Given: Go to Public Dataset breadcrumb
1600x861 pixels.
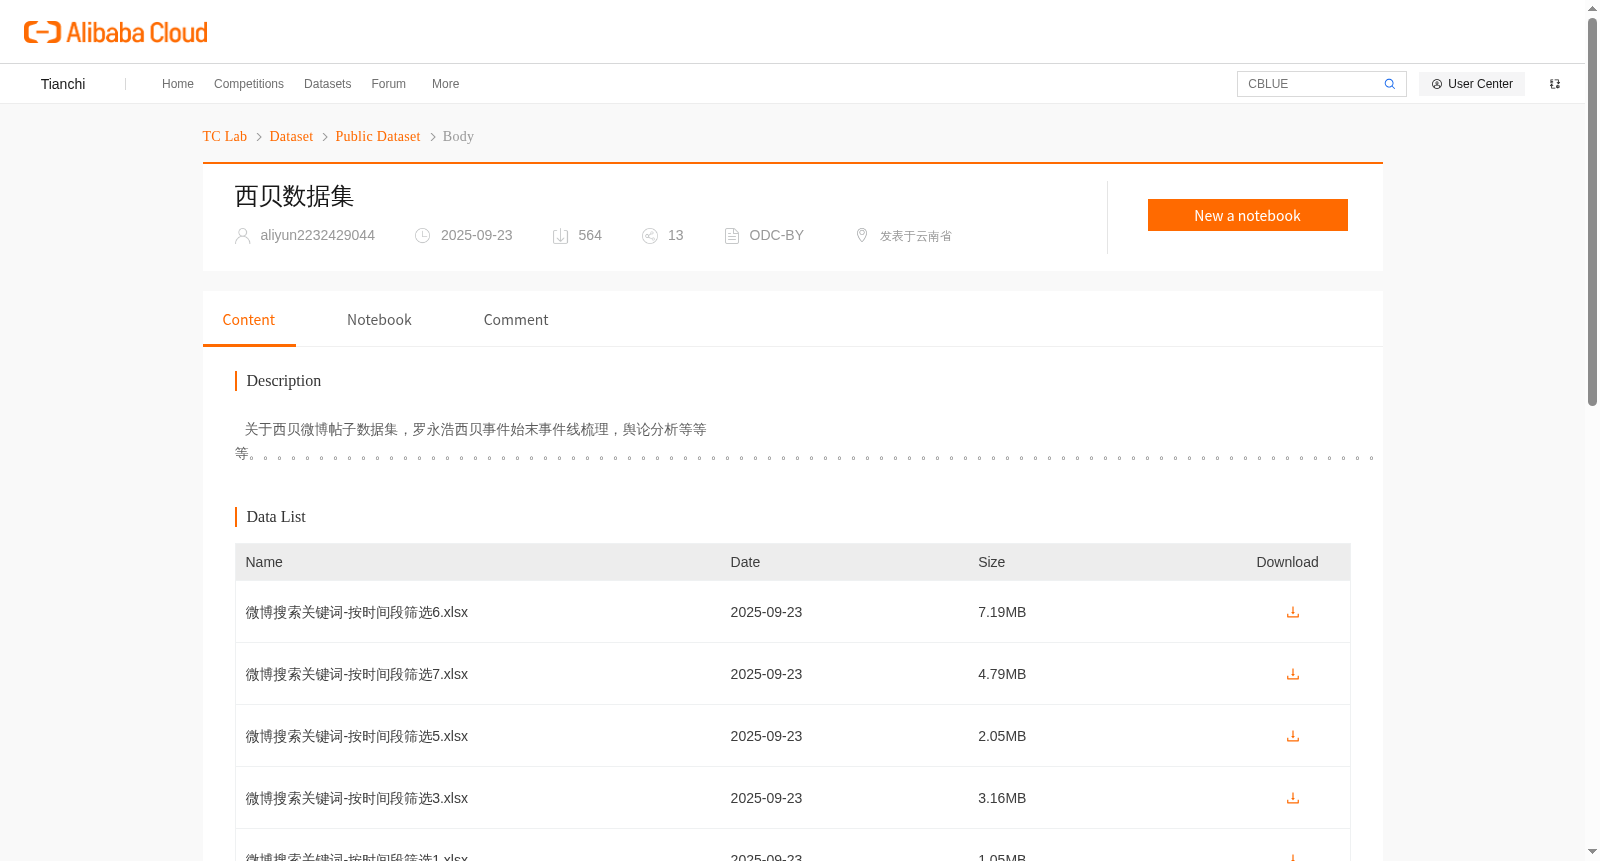Looking at the screenshot, I should (378, 136).
